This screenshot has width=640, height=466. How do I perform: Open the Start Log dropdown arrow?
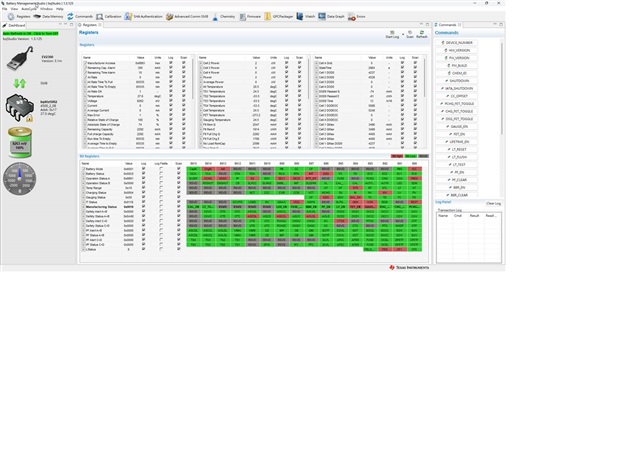pos(403,34)
